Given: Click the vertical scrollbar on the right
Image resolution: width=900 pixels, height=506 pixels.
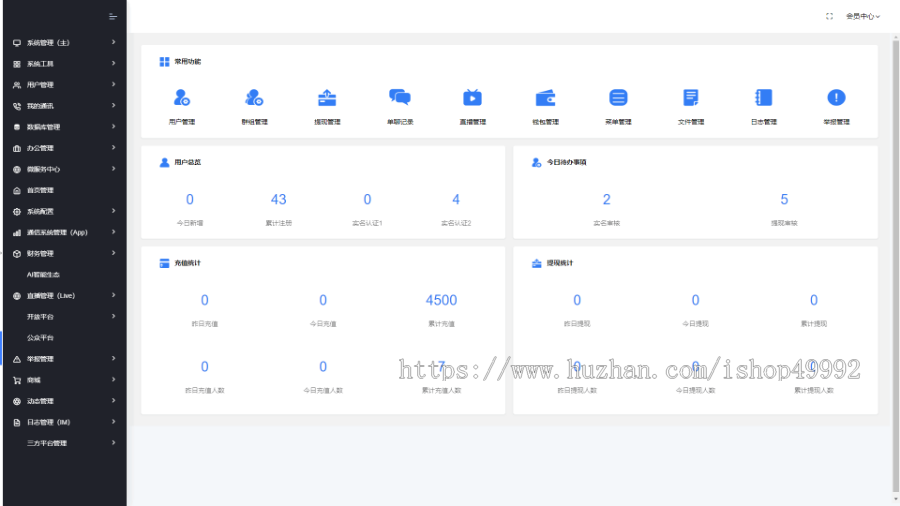Looking at the screenshot, I should point(894,250).
